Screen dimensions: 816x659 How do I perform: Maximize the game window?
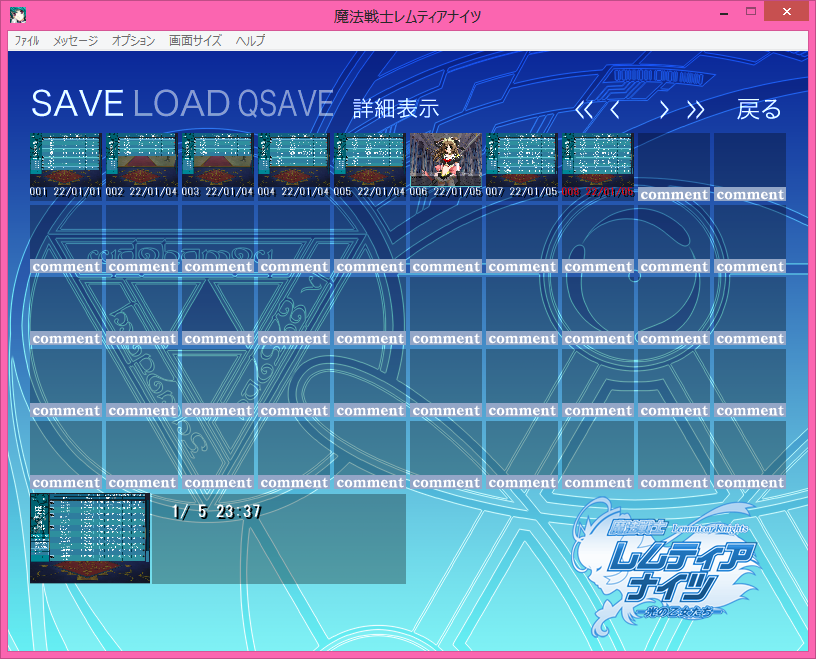[750, 11]
